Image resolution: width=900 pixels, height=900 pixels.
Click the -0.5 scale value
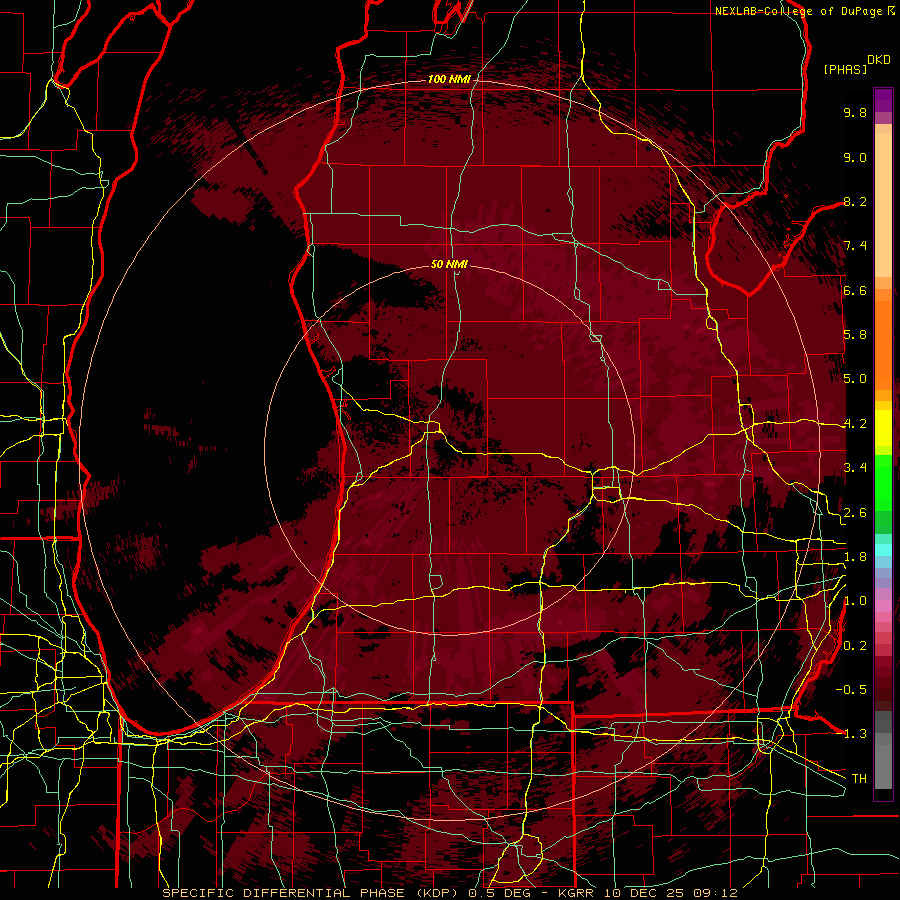click(x=851, y=690)
